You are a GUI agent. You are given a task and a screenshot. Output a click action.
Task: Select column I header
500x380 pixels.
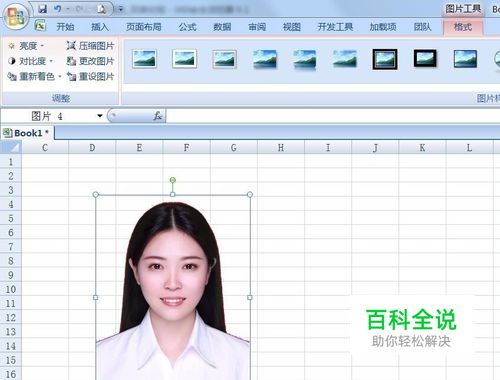point(328,147)
